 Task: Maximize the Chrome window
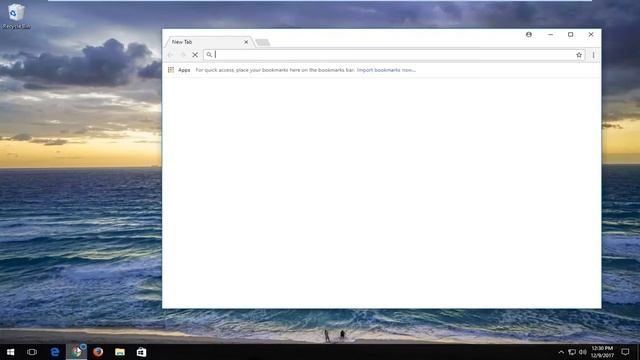point(571,35)
